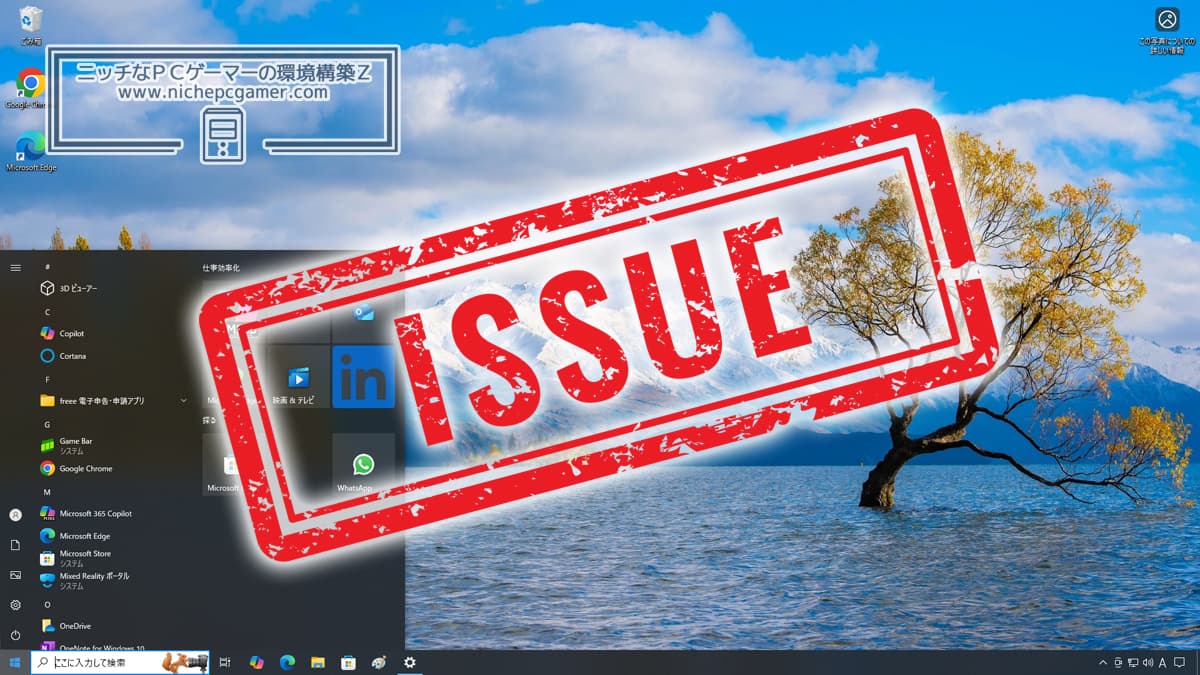Screen dimensions: 1200x675
Task: Open the 映画 & テレビ tile
Action: 298,377
